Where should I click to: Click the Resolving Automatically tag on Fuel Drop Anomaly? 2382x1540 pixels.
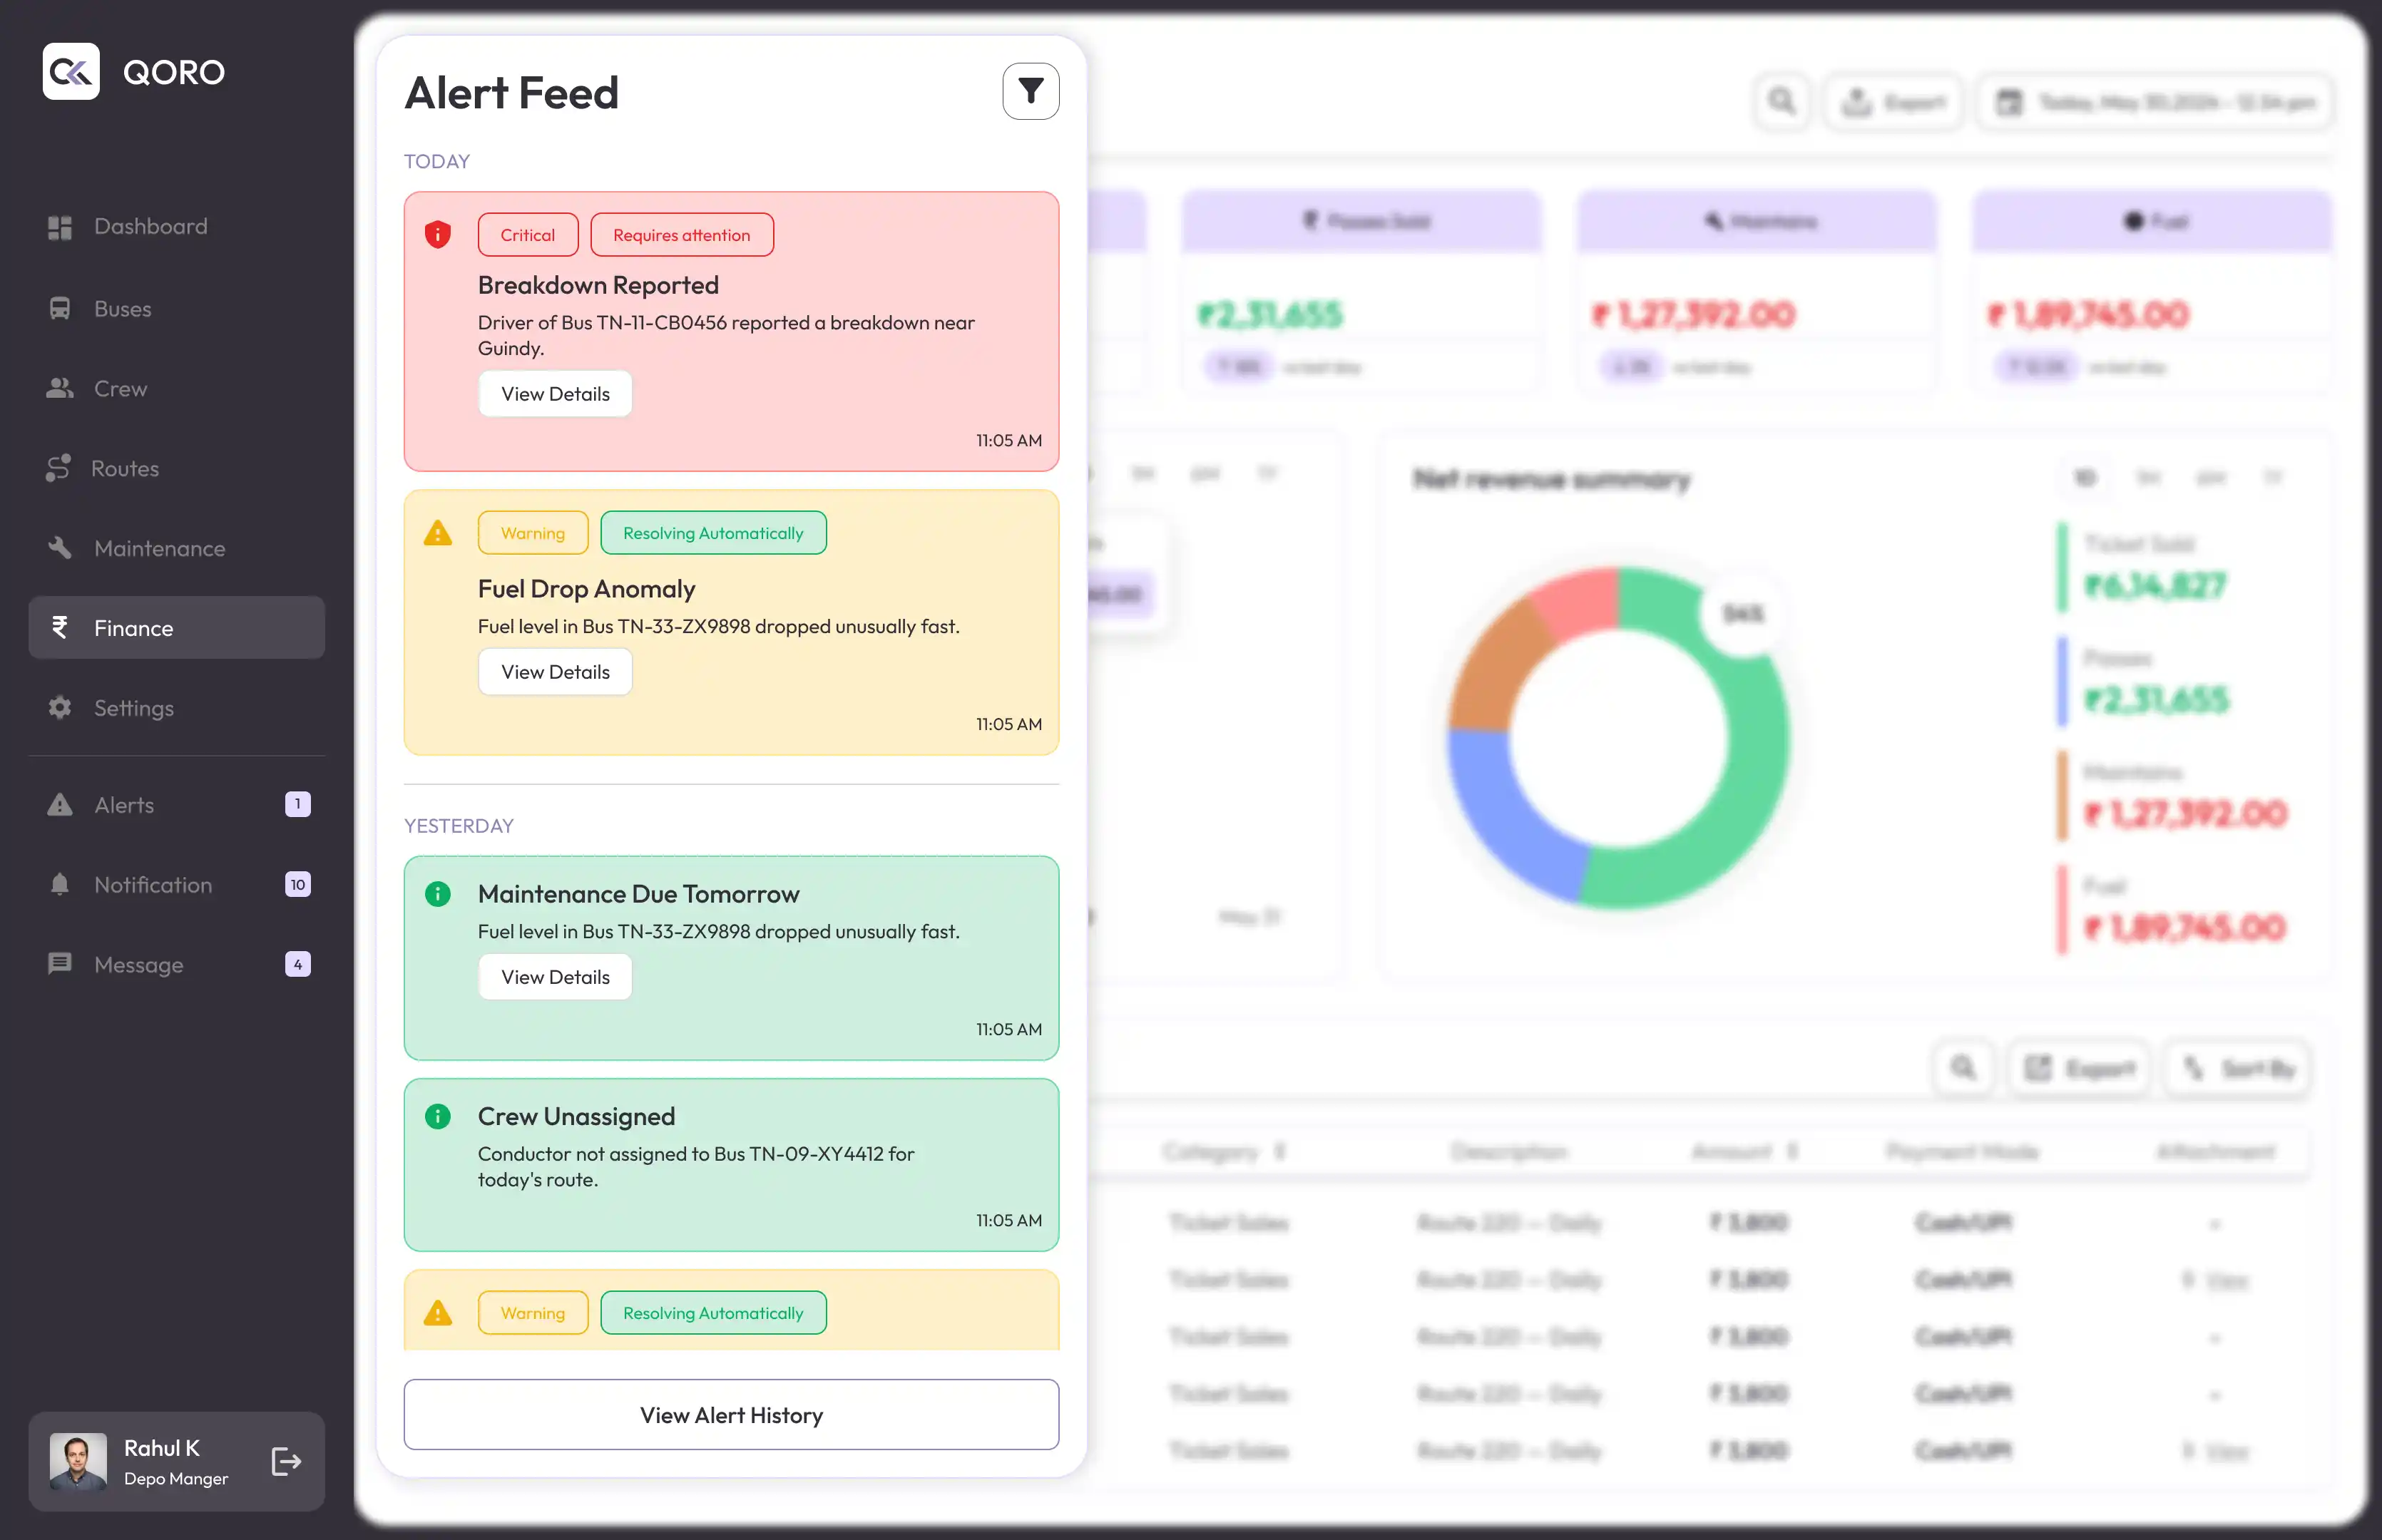tap(713, 533)
